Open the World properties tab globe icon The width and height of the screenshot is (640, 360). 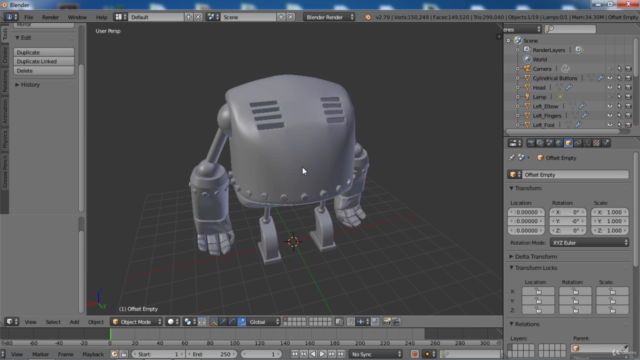pos(559,143)
